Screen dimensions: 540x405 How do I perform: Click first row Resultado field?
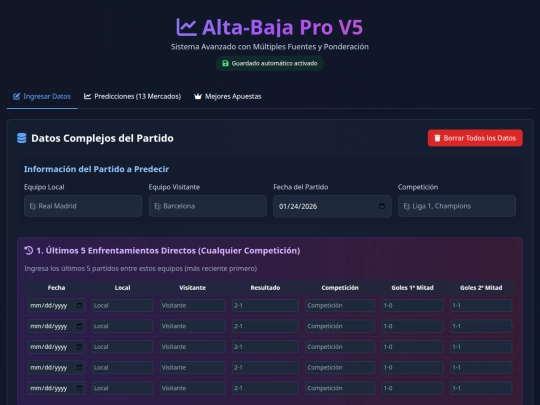click(265, 305)
